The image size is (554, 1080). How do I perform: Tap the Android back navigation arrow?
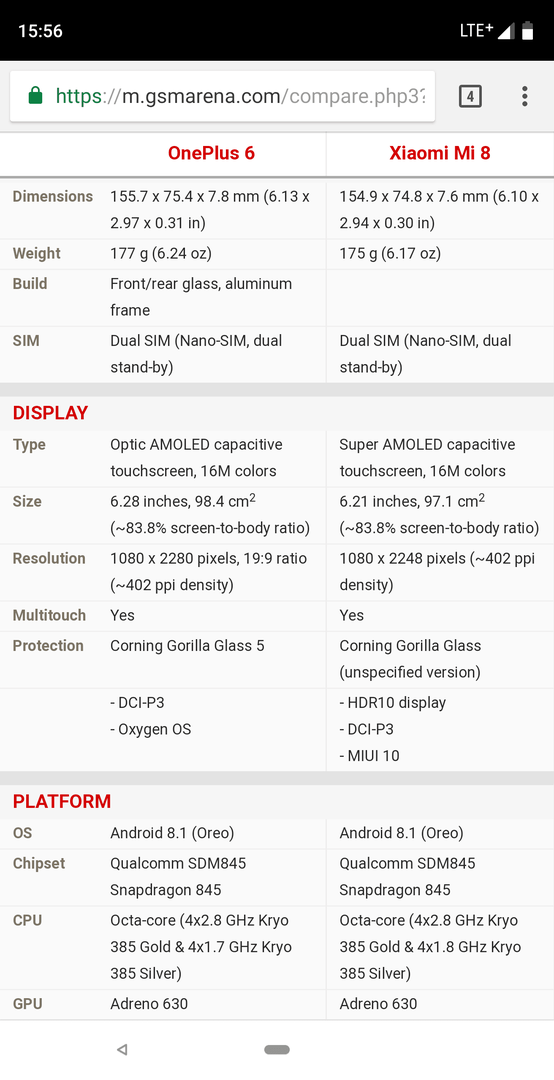pyautogui.click(x=122, y=1050)
